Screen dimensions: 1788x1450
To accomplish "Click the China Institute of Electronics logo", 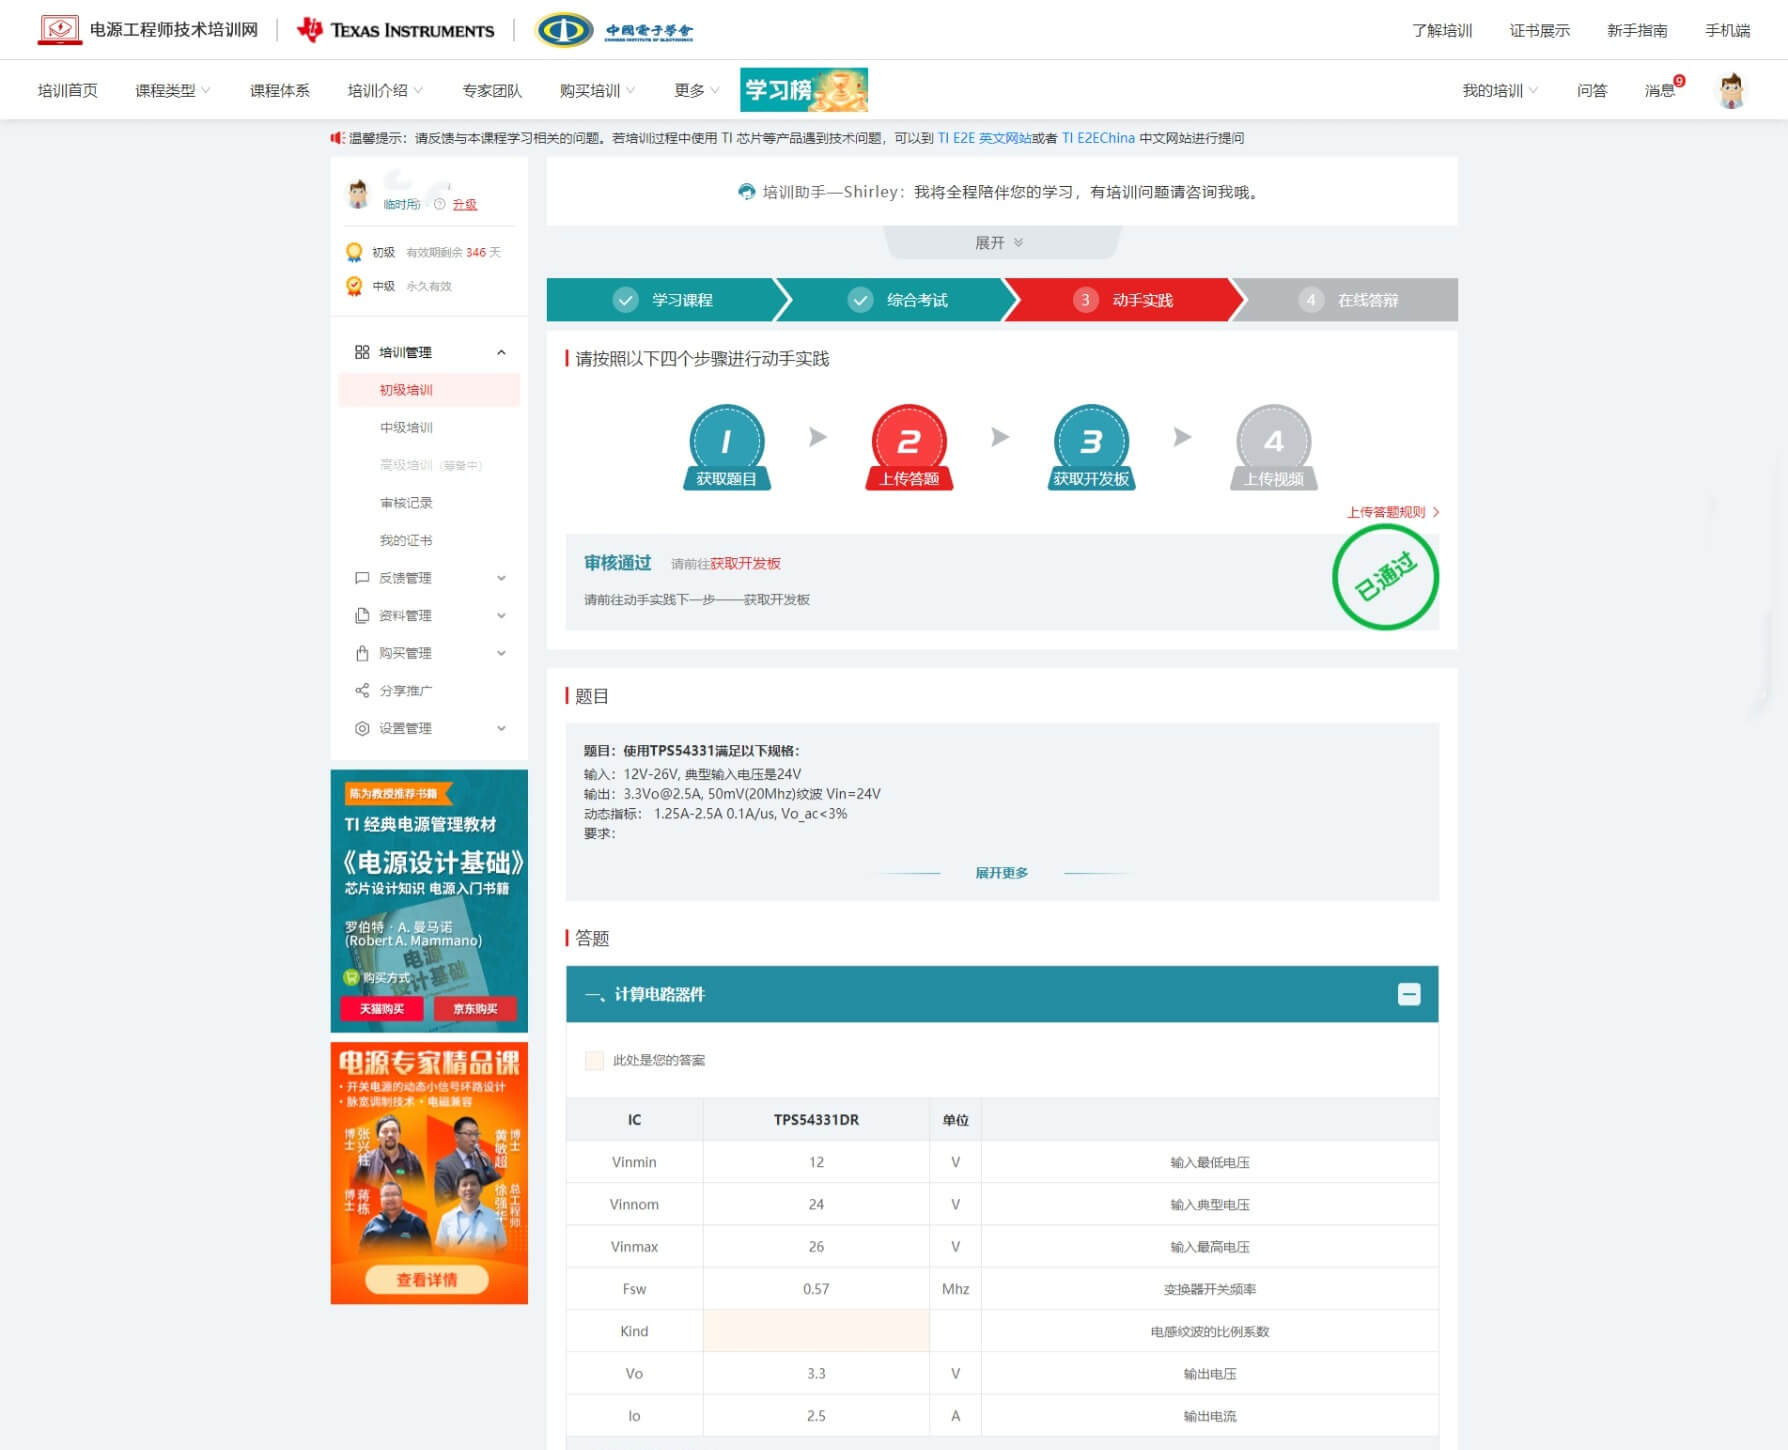I will pyautogui.click(x=614, y=30).
